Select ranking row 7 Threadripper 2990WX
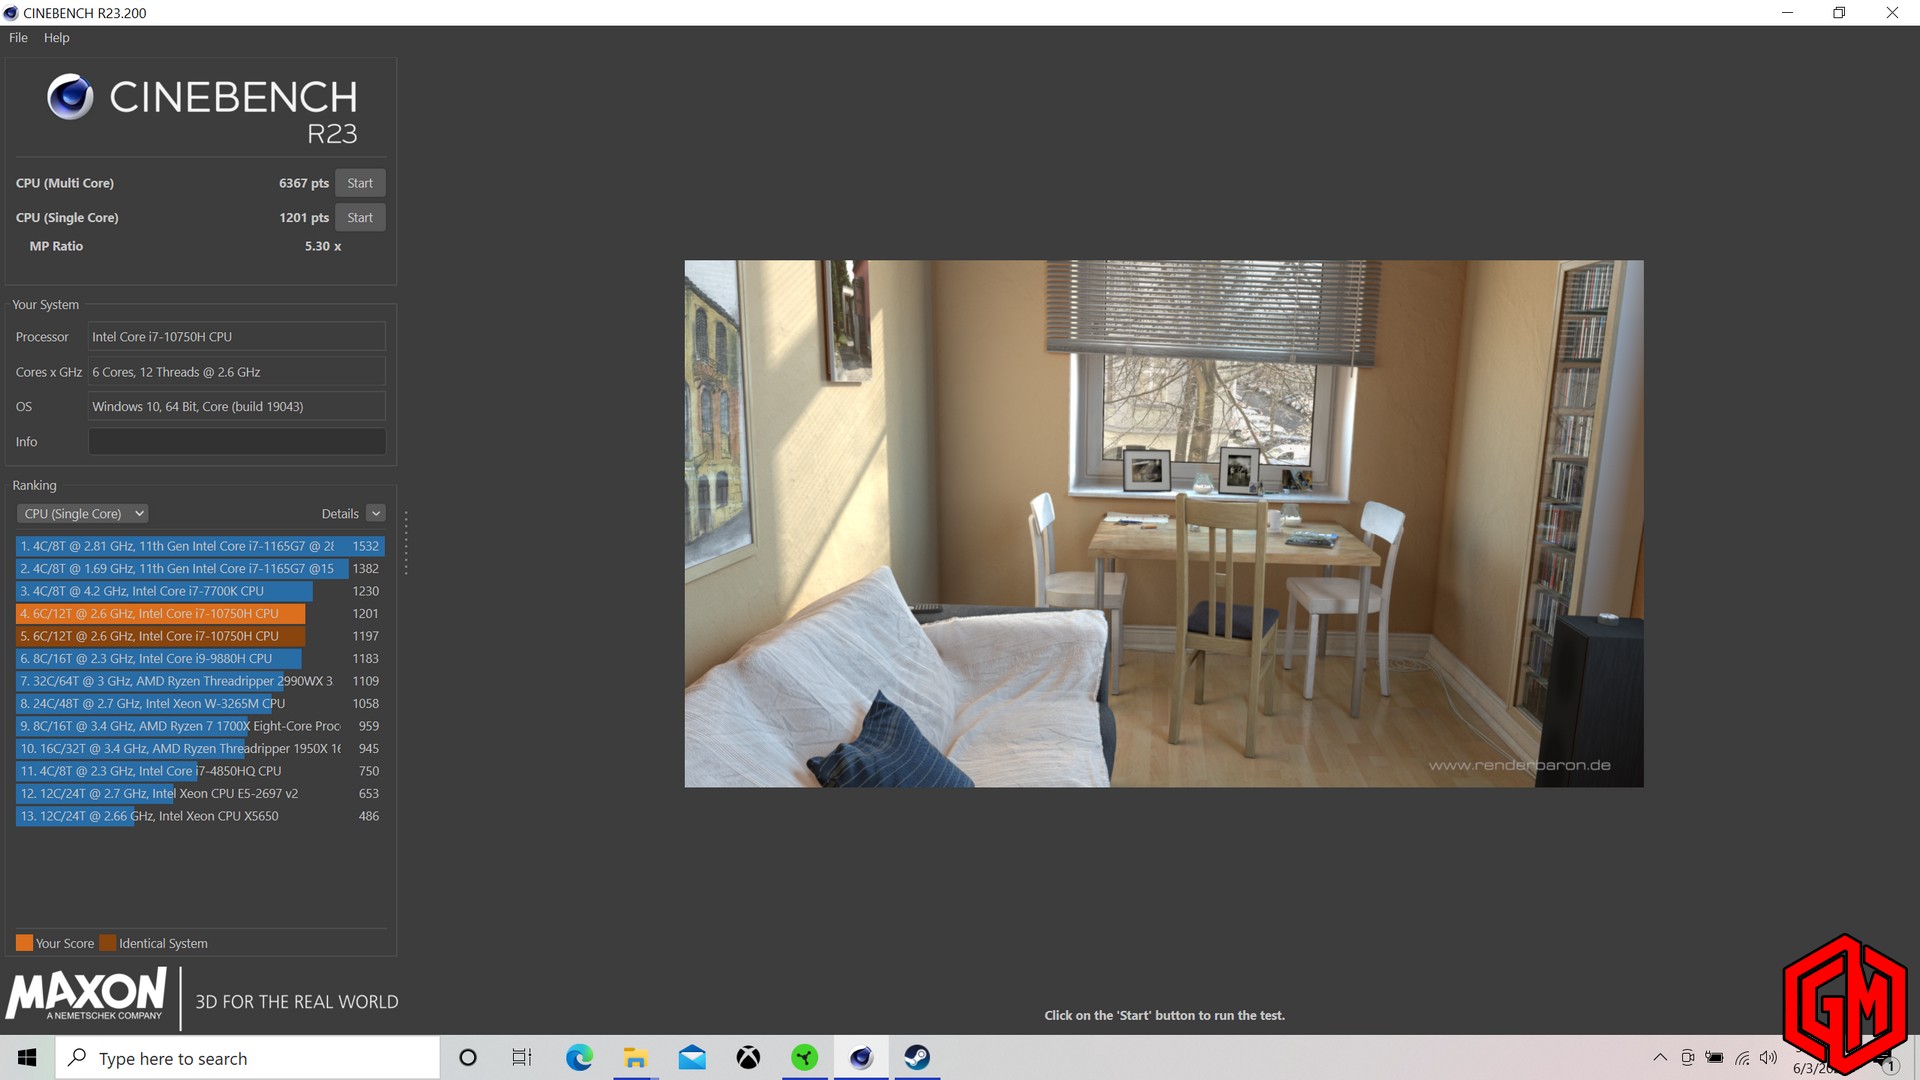 [x=200, y=681]
